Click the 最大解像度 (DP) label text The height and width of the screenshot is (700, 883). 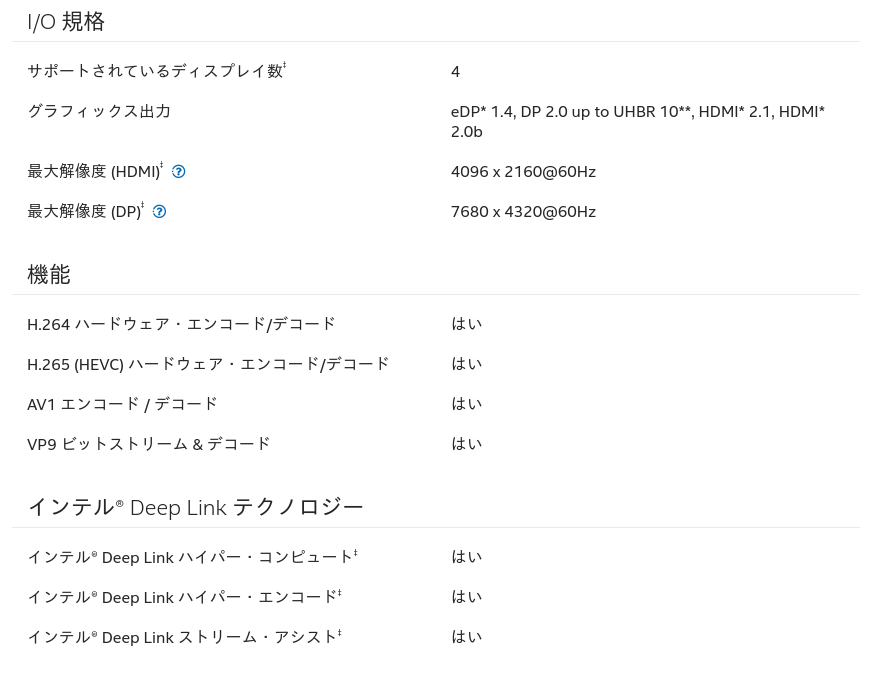point(86,211)
